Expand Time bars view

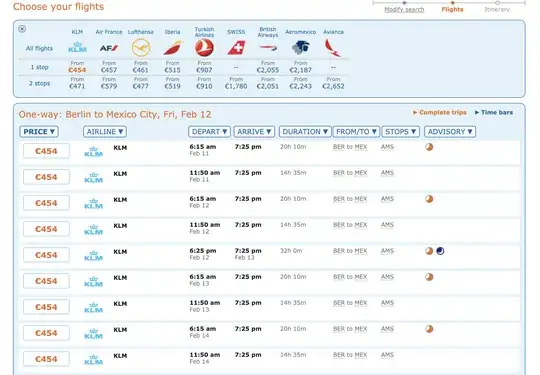[x=494, y=112]
